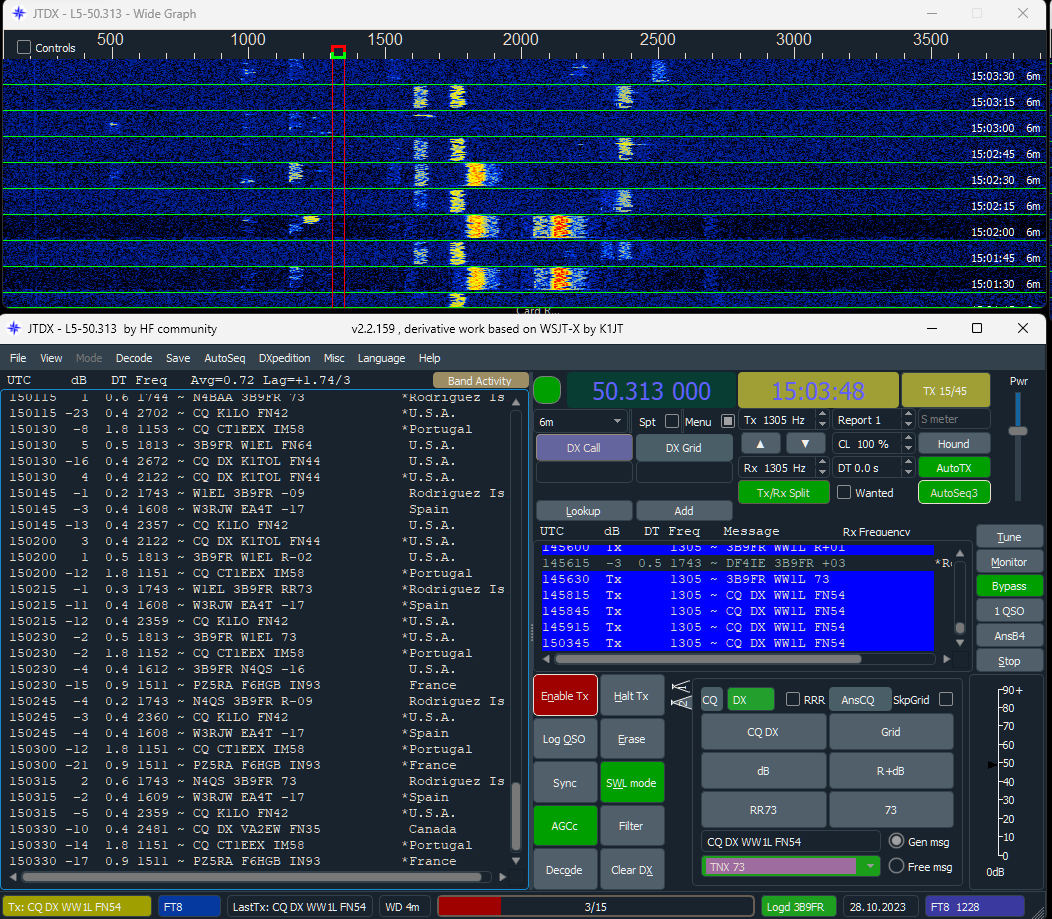Adjust the CL 100 % spinner arrows
1052x919 pixels.
(908, 443)
